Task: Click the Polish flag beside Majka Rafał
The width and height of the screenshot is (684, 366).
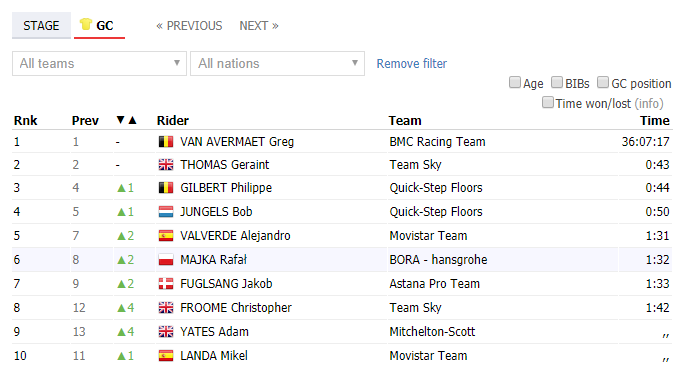Action: (166, 260)
